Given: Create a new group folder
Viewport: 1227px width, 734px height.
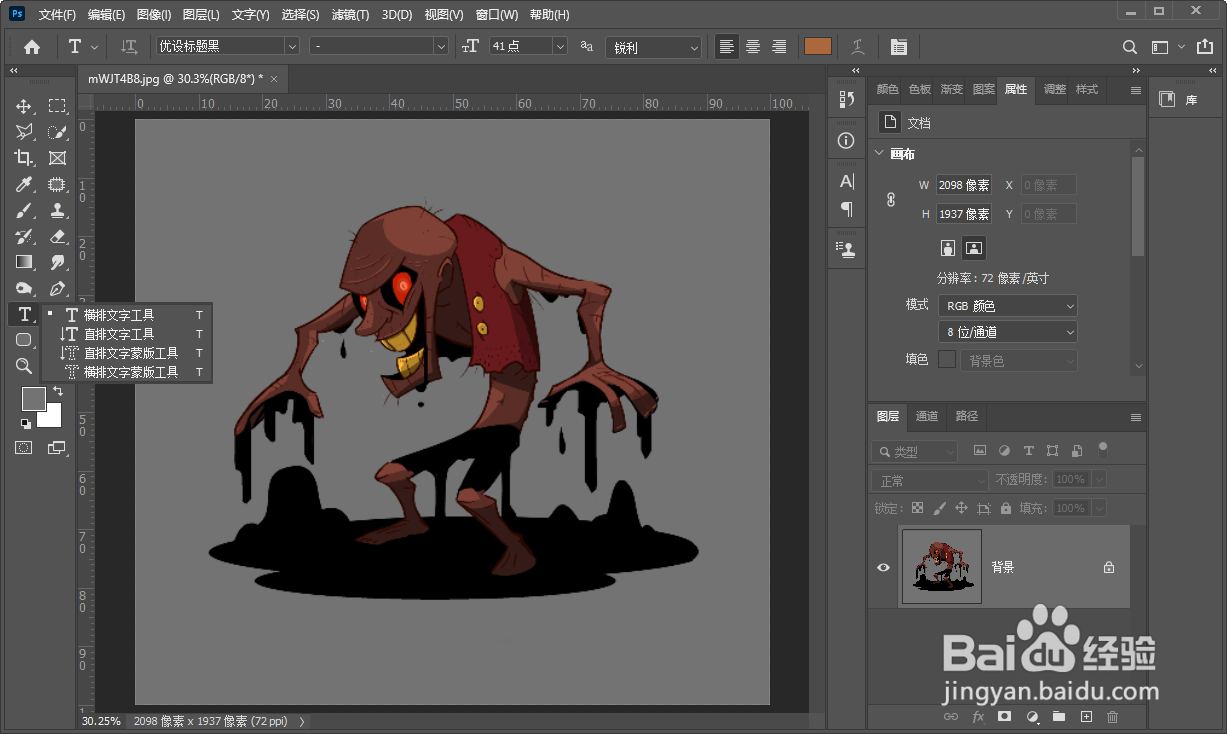Looking at the screenshot, I should click(x=1059, y=717).
